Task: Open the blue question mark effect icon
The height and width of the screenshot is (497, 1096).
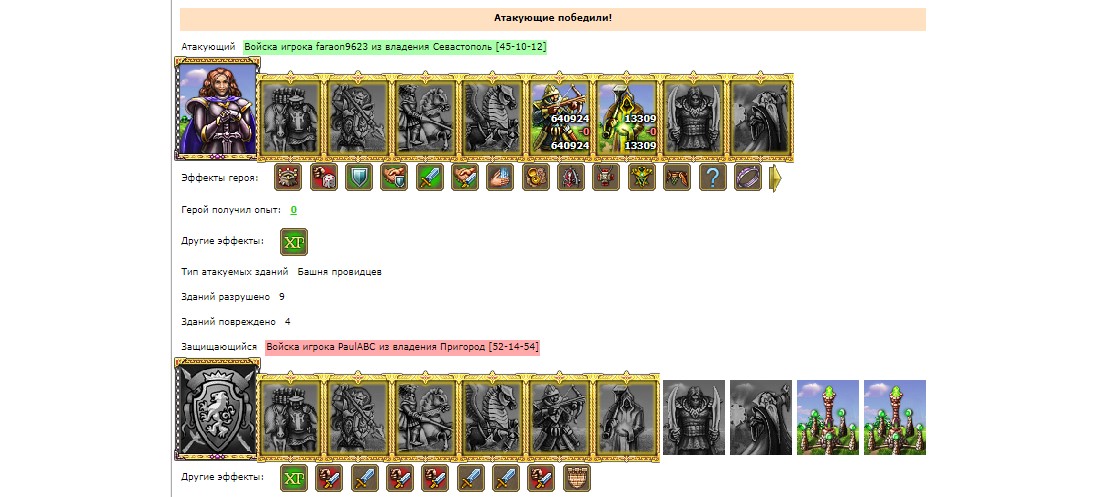Action: 712,178
